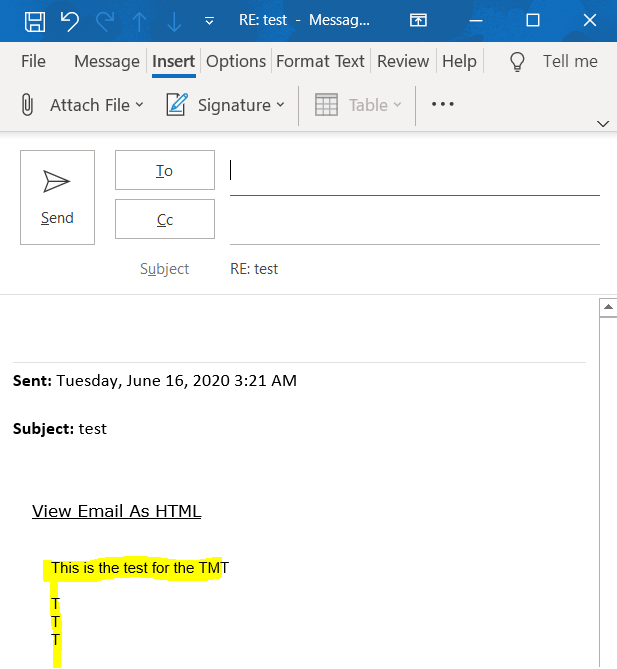Click the Attach File paperclip icon

28,105
